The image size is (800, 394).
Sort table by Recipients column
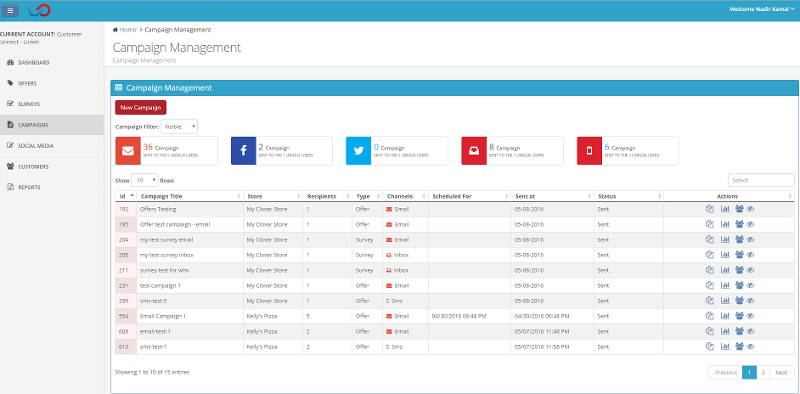[x=328, y=196]
